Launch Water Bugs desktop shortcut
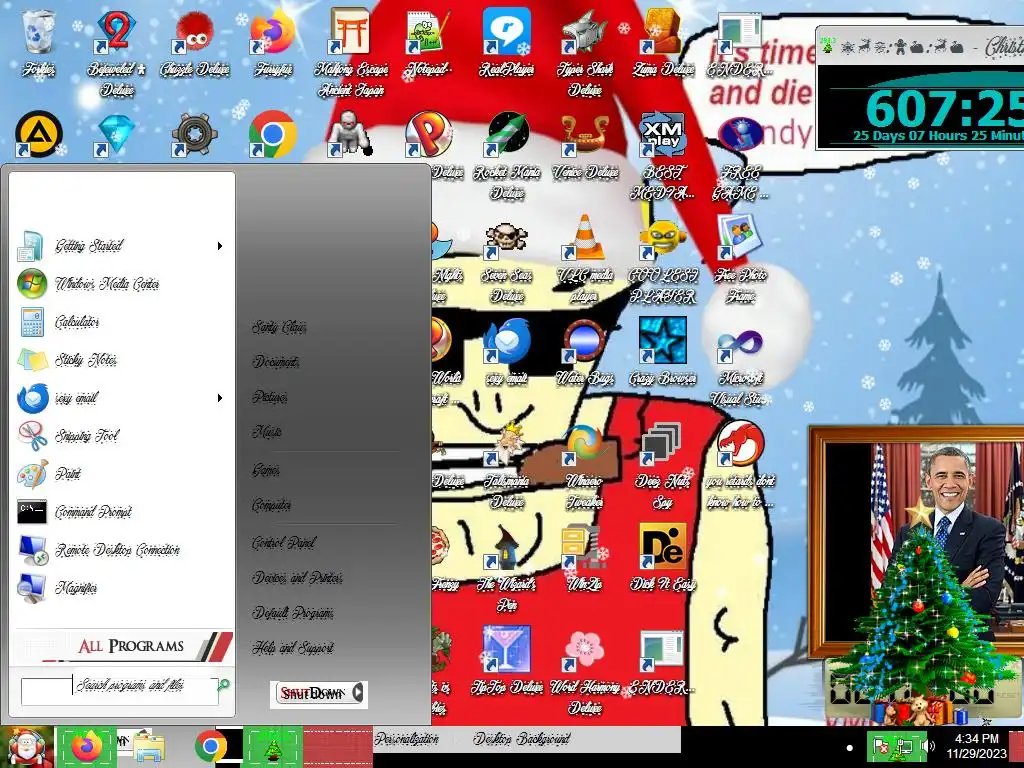The height and width of the screenshot is (768, 1024). (584, 351)
